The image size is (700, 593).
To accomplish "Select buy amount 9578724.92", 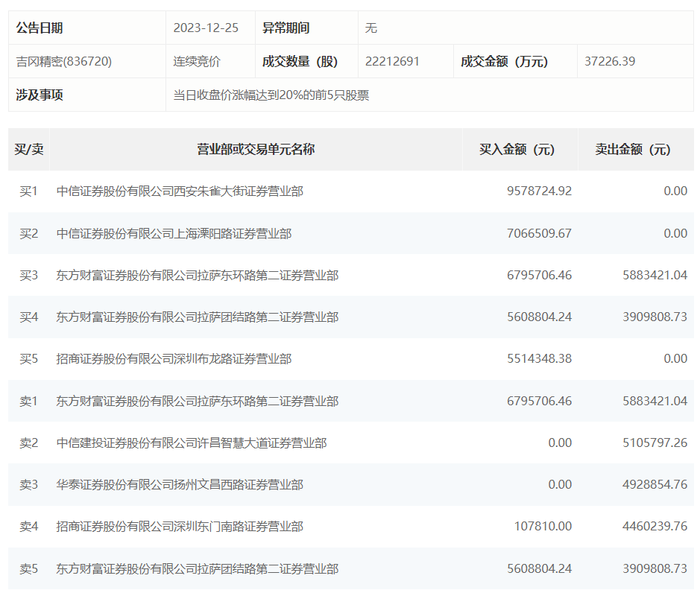I will 539,191.
